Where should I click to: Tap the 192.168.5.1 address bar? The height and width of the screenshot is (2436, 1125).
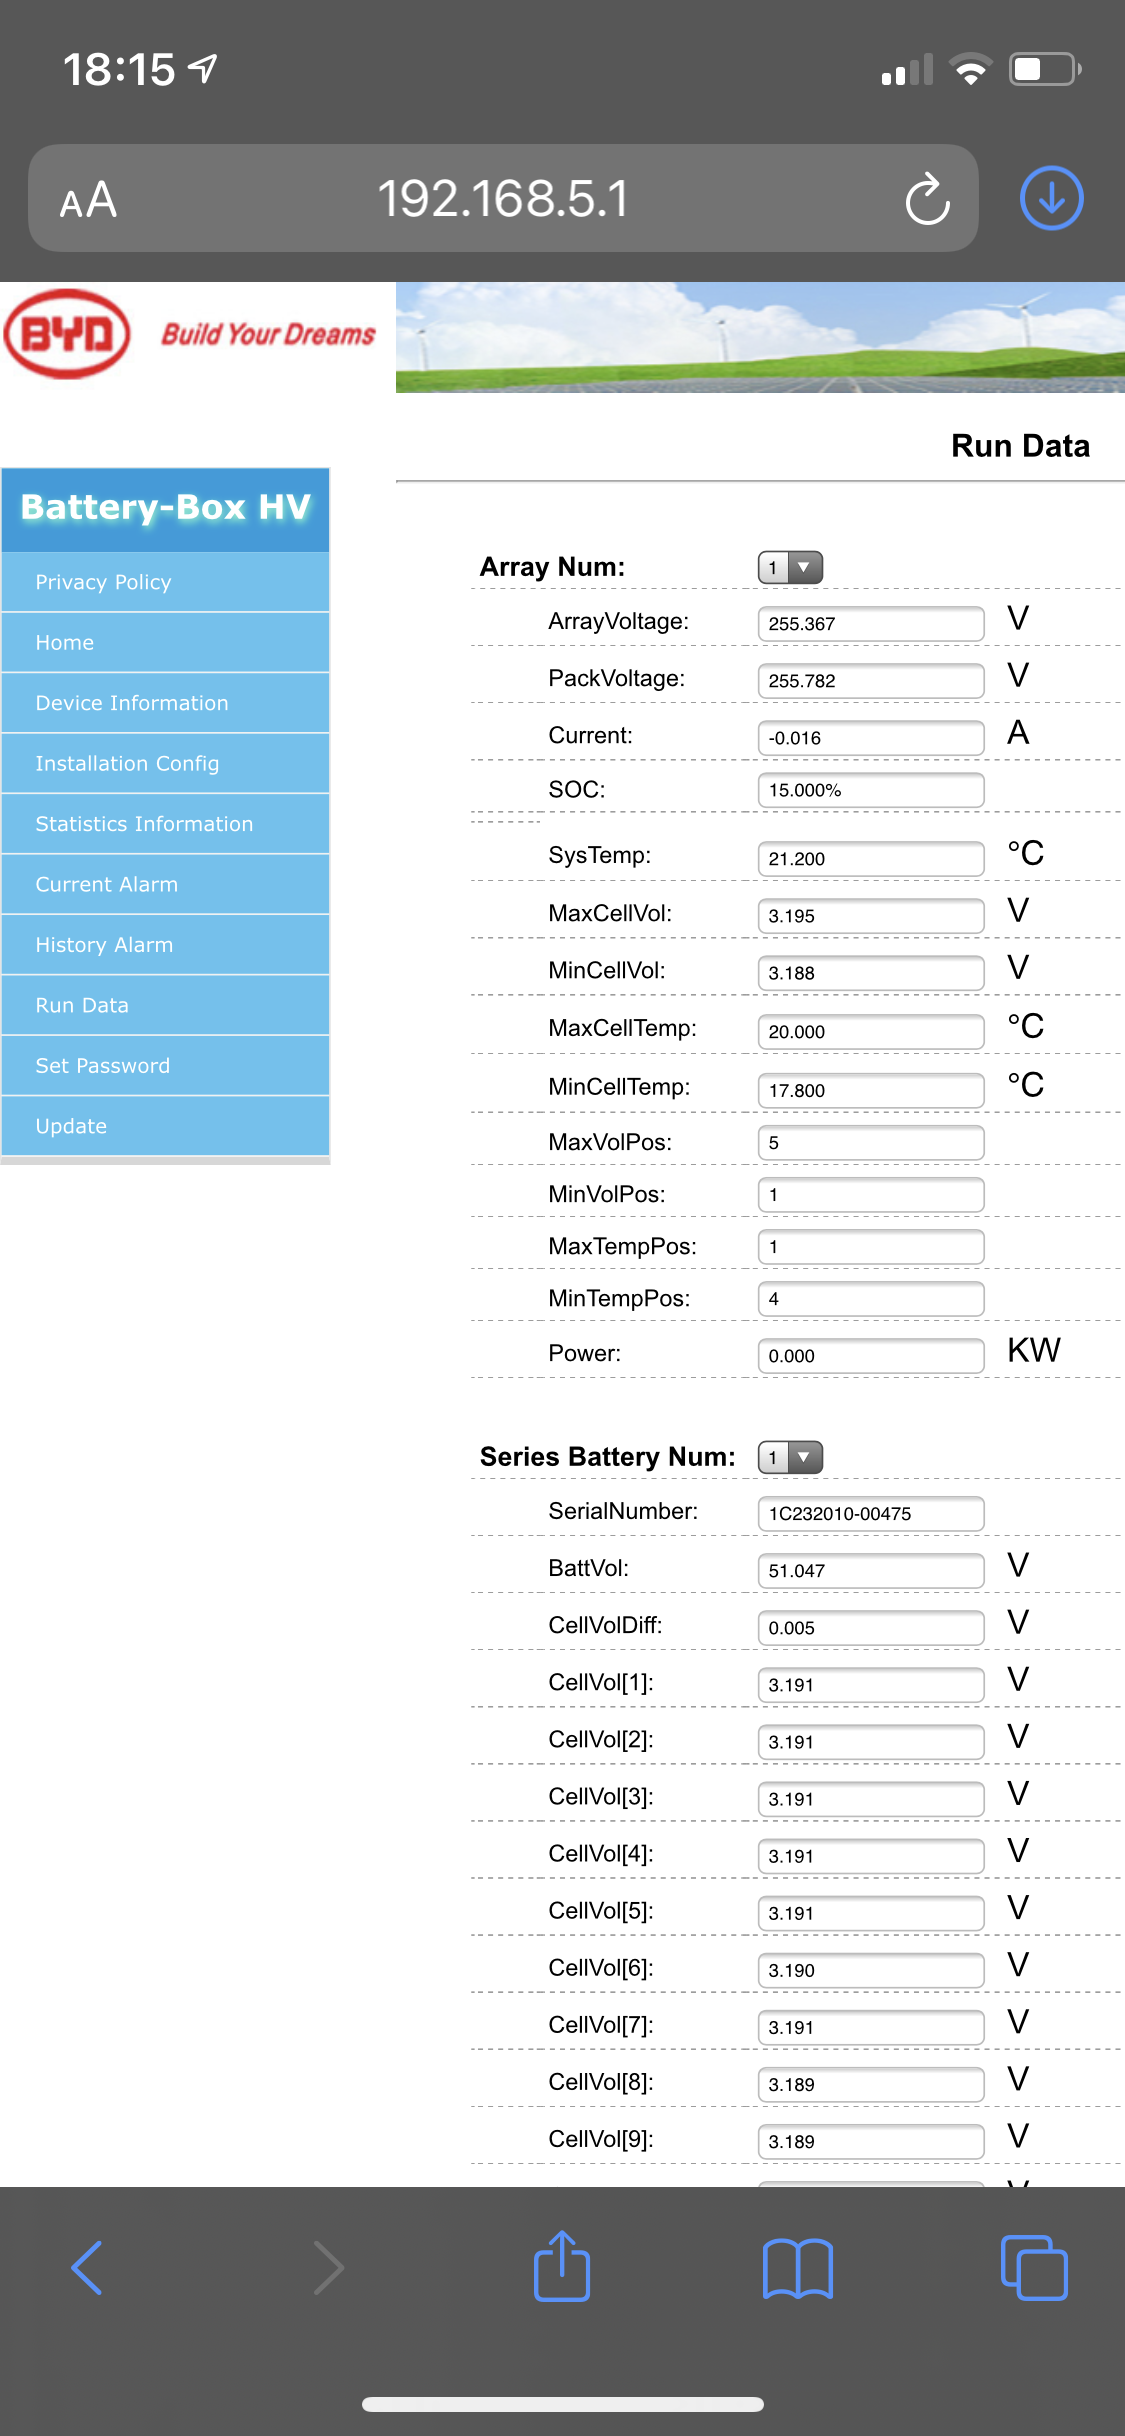pyautogui.click(x=503, y=199)
